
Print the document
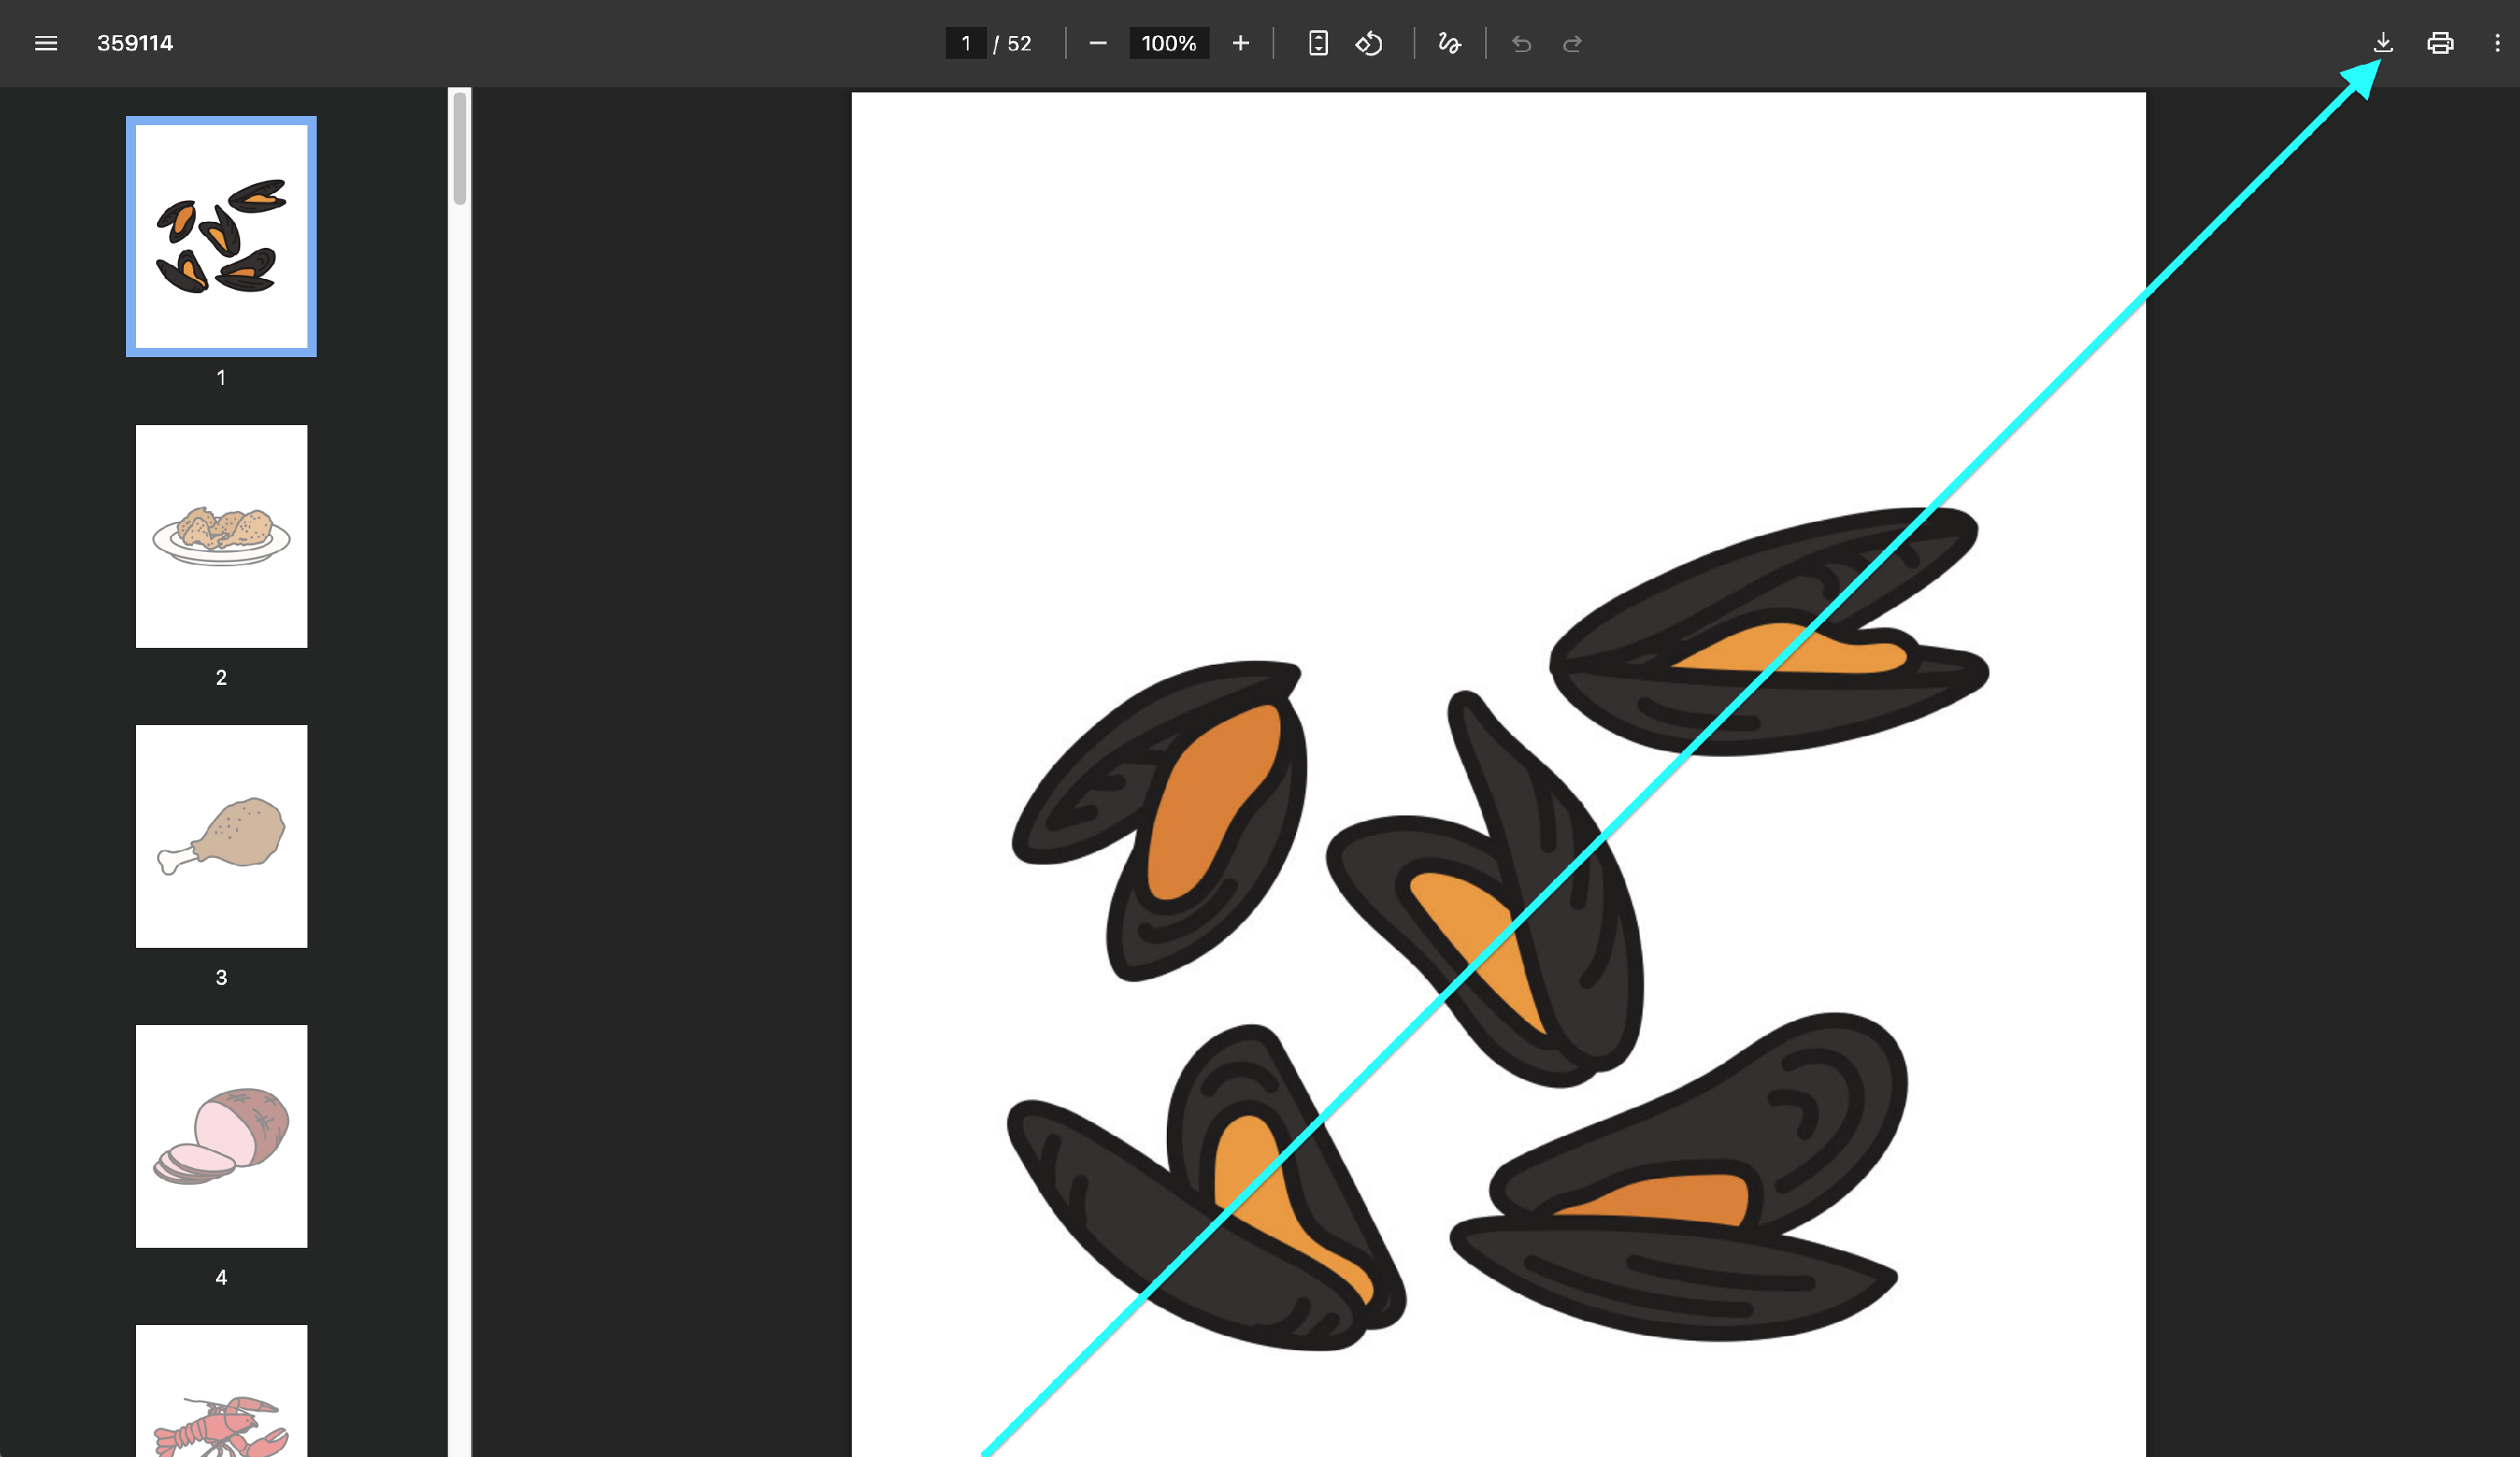click(x=2440, y=43)
